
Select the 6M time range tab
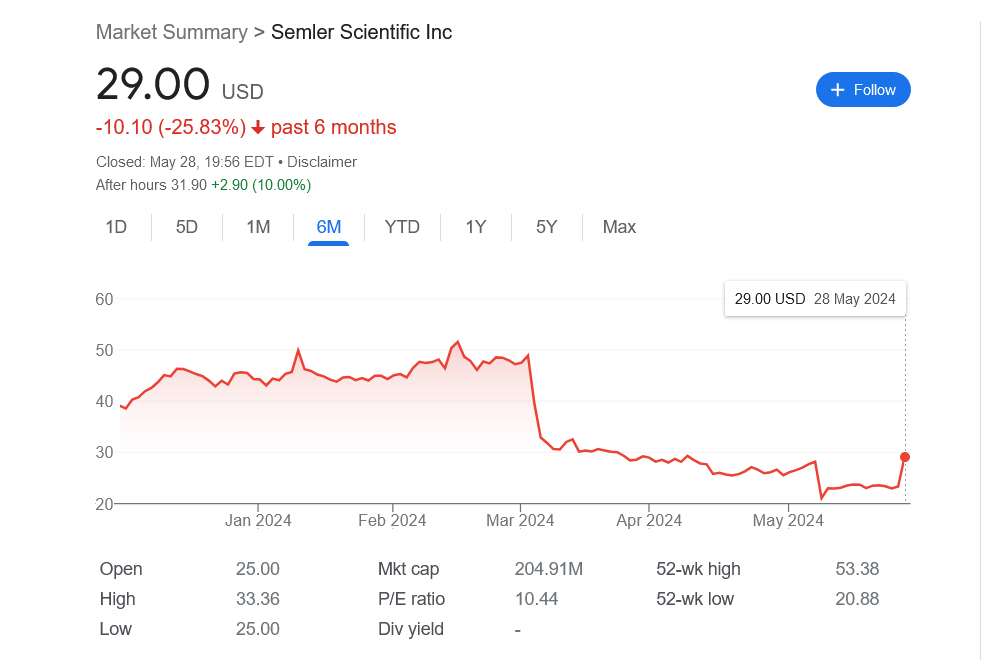point(328,227)
